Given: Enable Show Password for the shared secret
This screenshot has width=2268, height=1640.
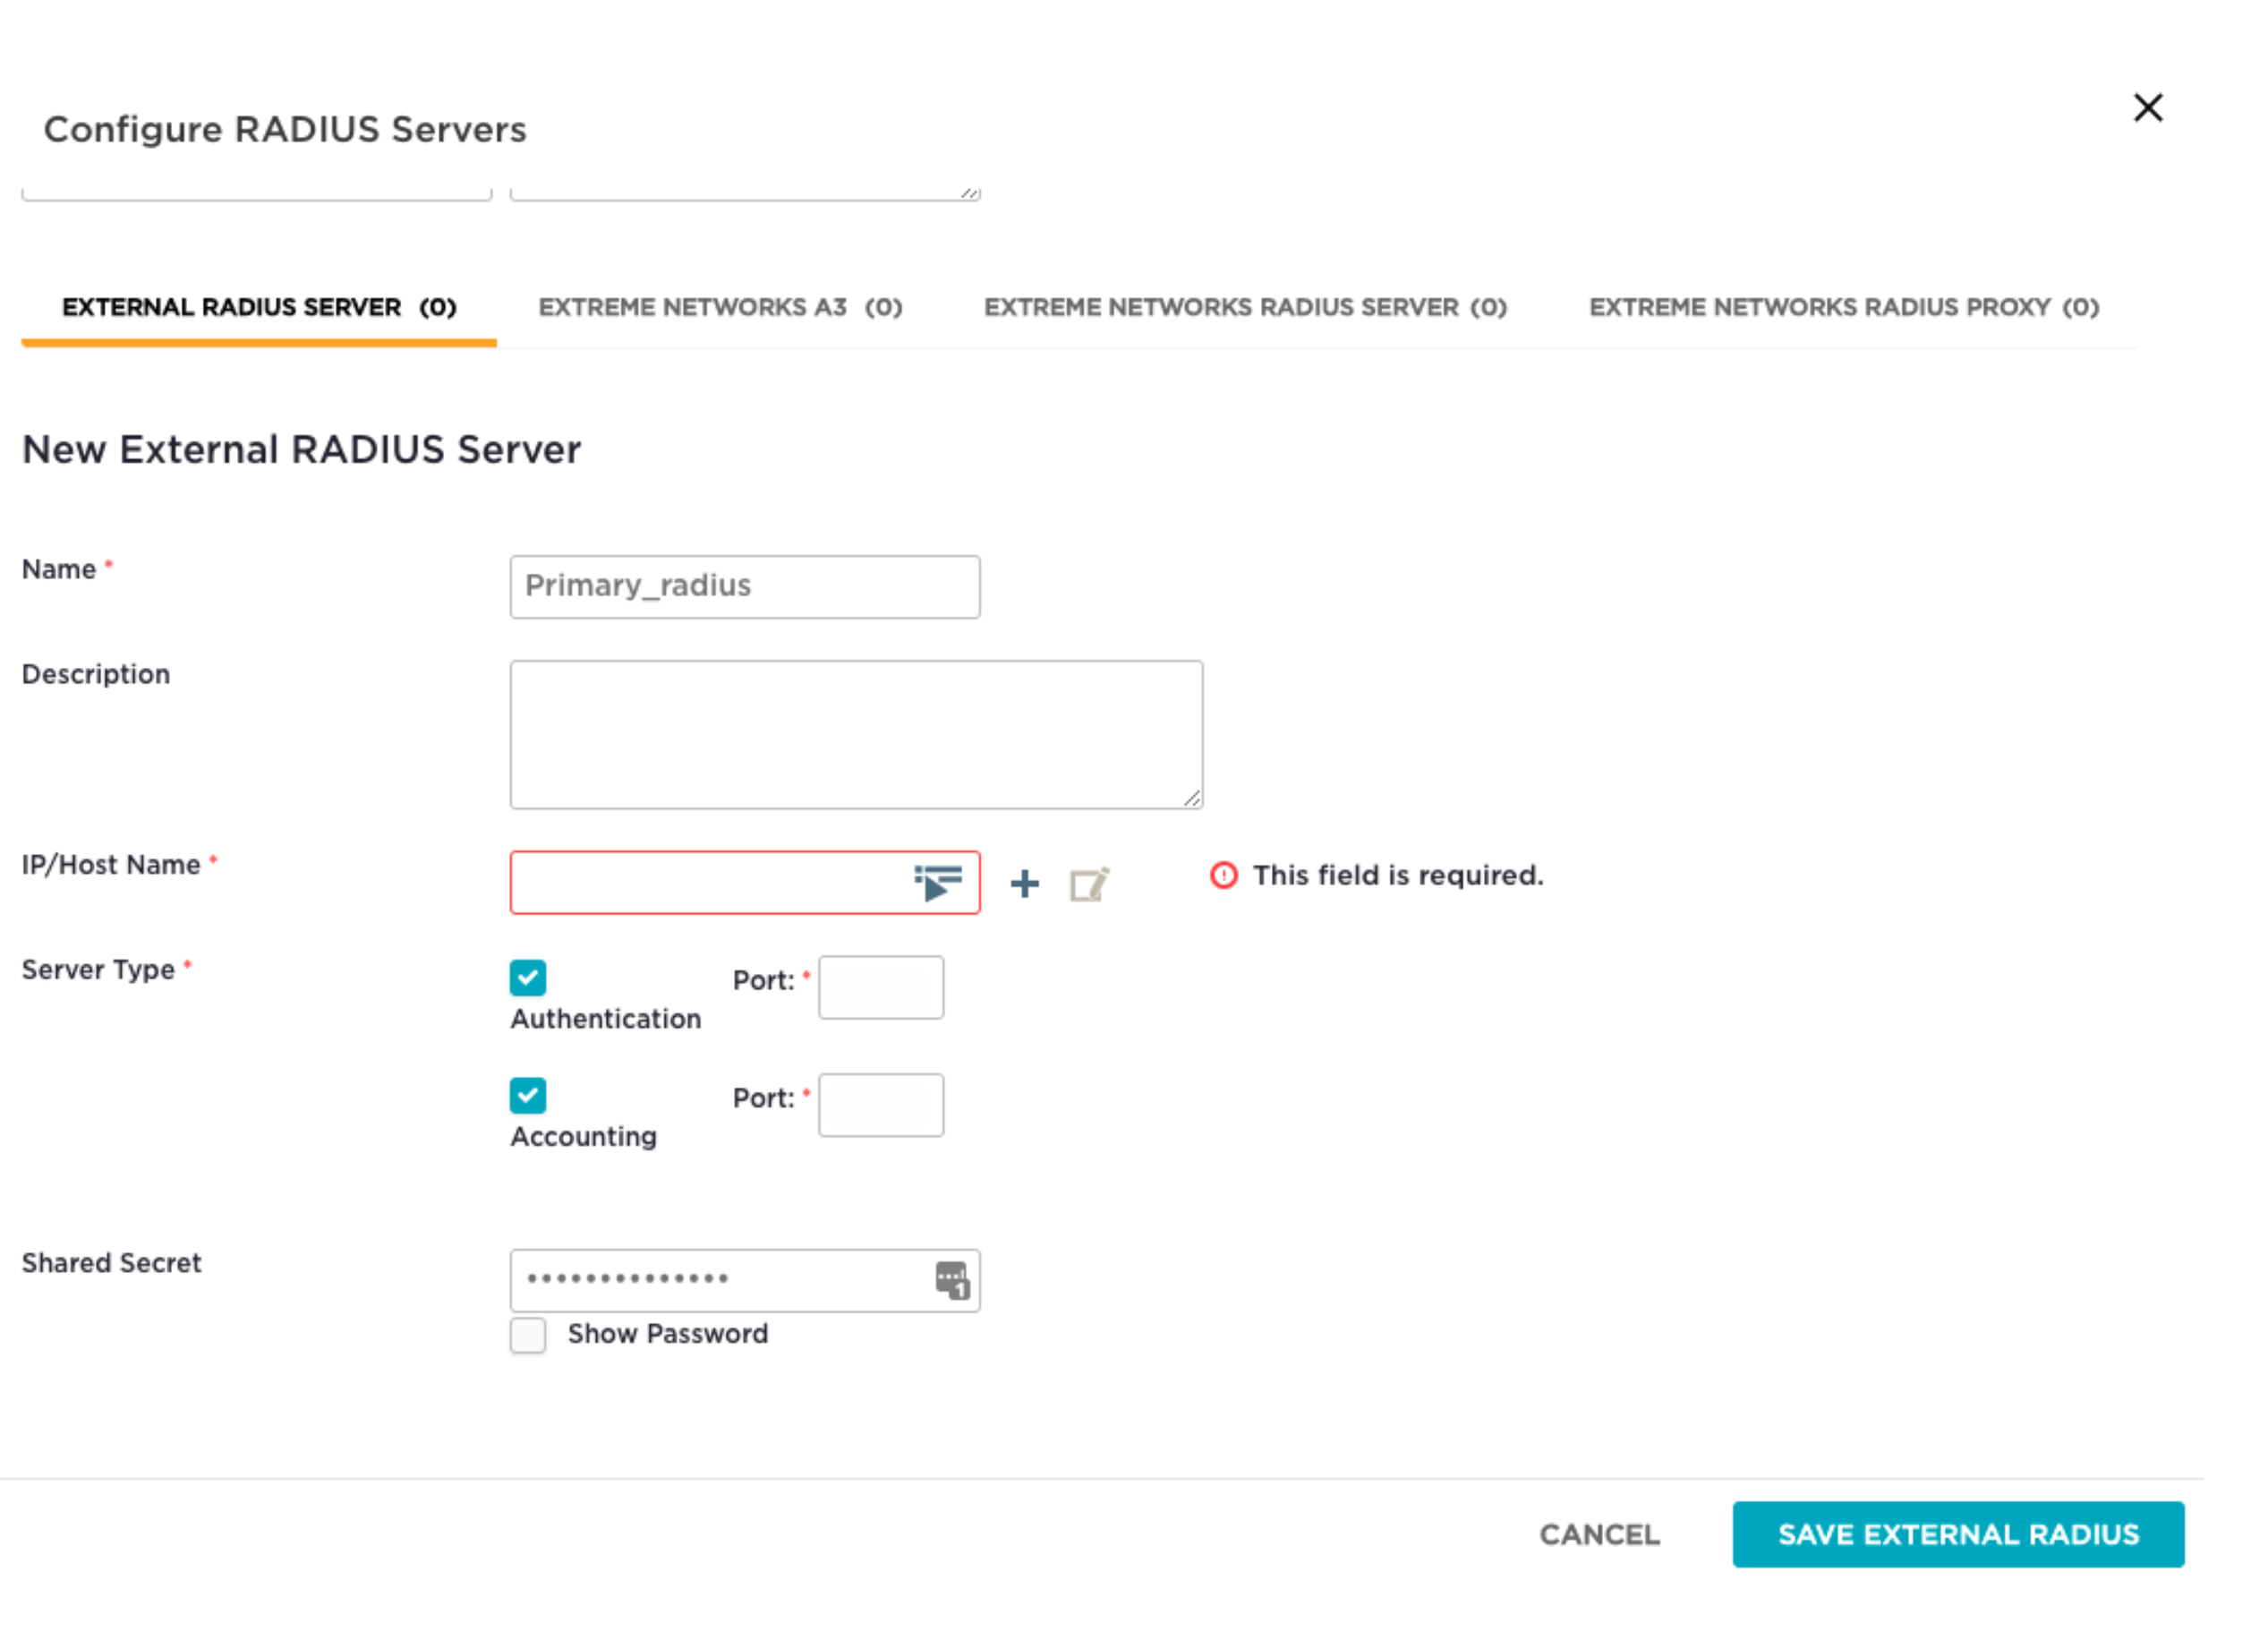Looking at the screenshot, I should click(x=527, y=1335).
